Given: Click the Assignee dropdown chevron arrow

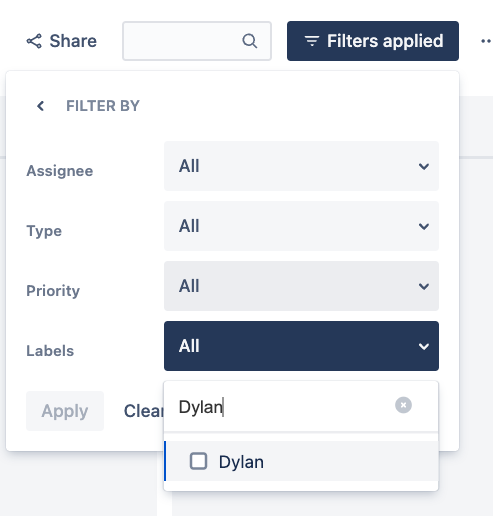Looking at the screenshot, I should pos(424,166).
